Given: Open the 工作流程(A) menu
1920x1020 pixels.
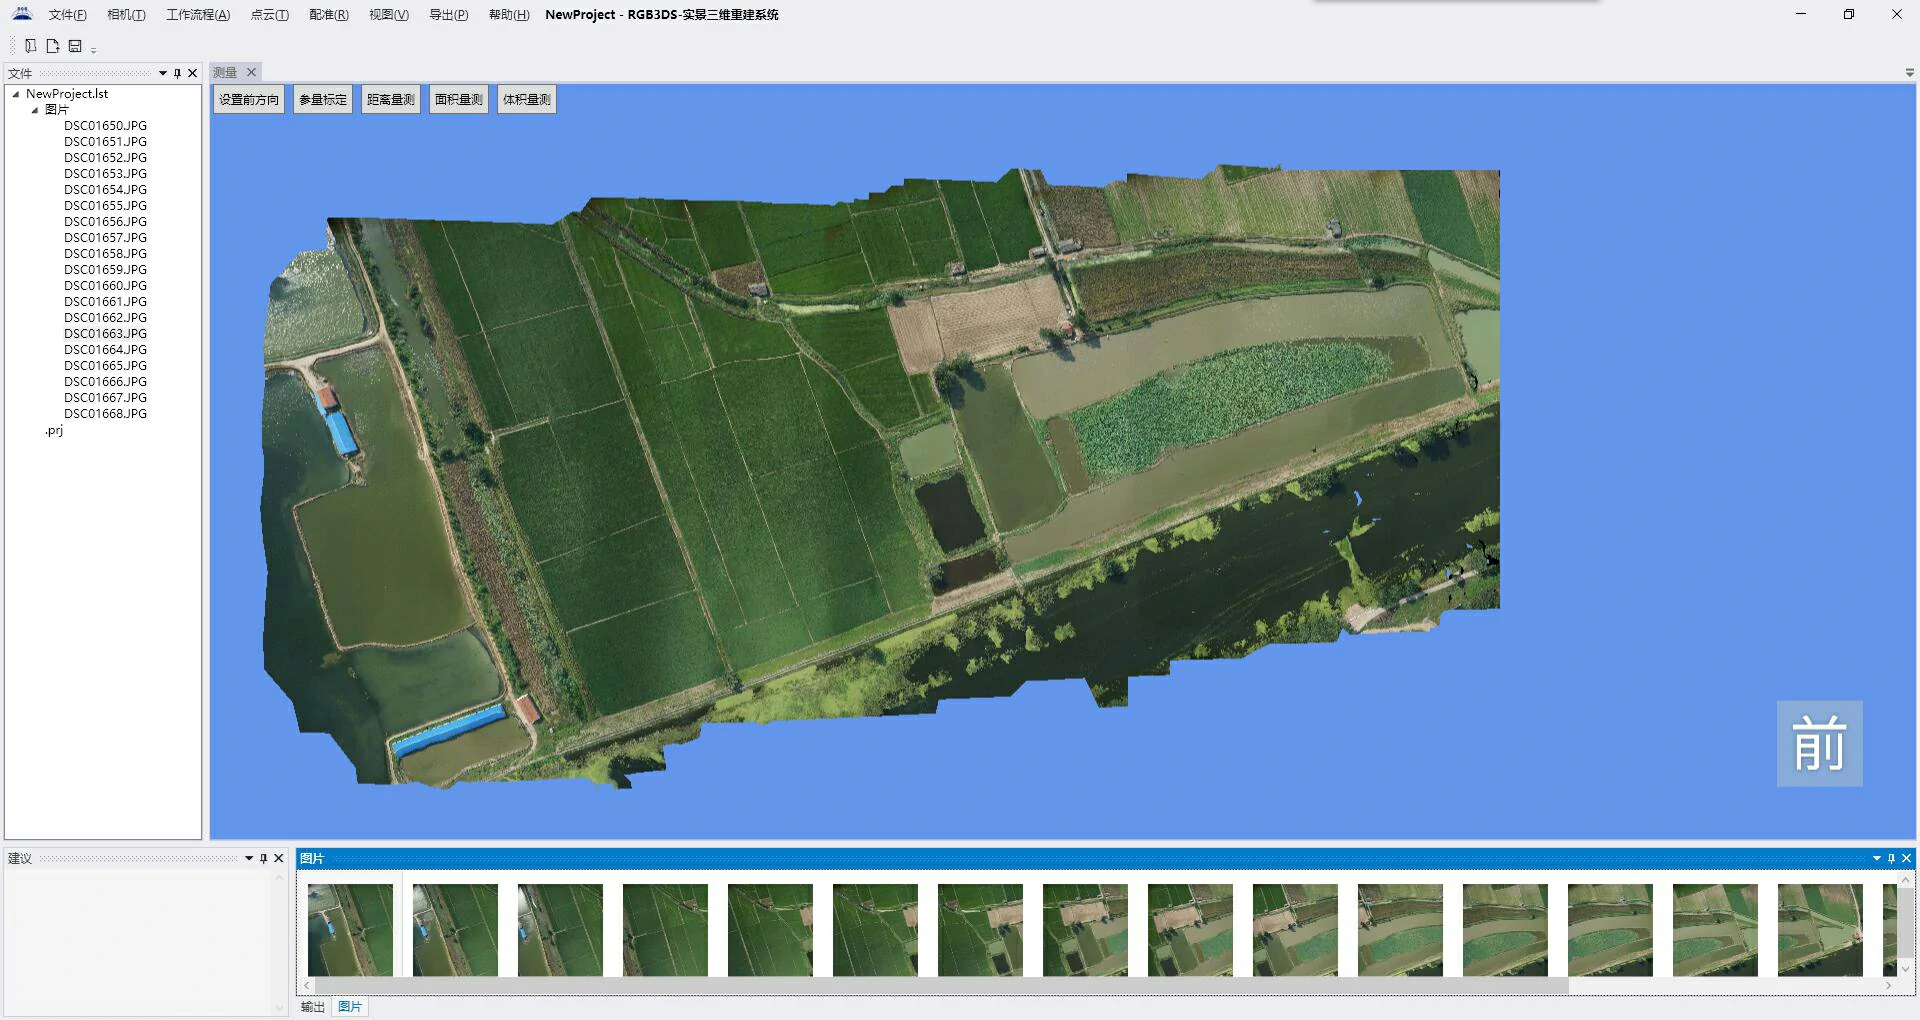Looking at the screenshot, I should (x=197, y=15).
